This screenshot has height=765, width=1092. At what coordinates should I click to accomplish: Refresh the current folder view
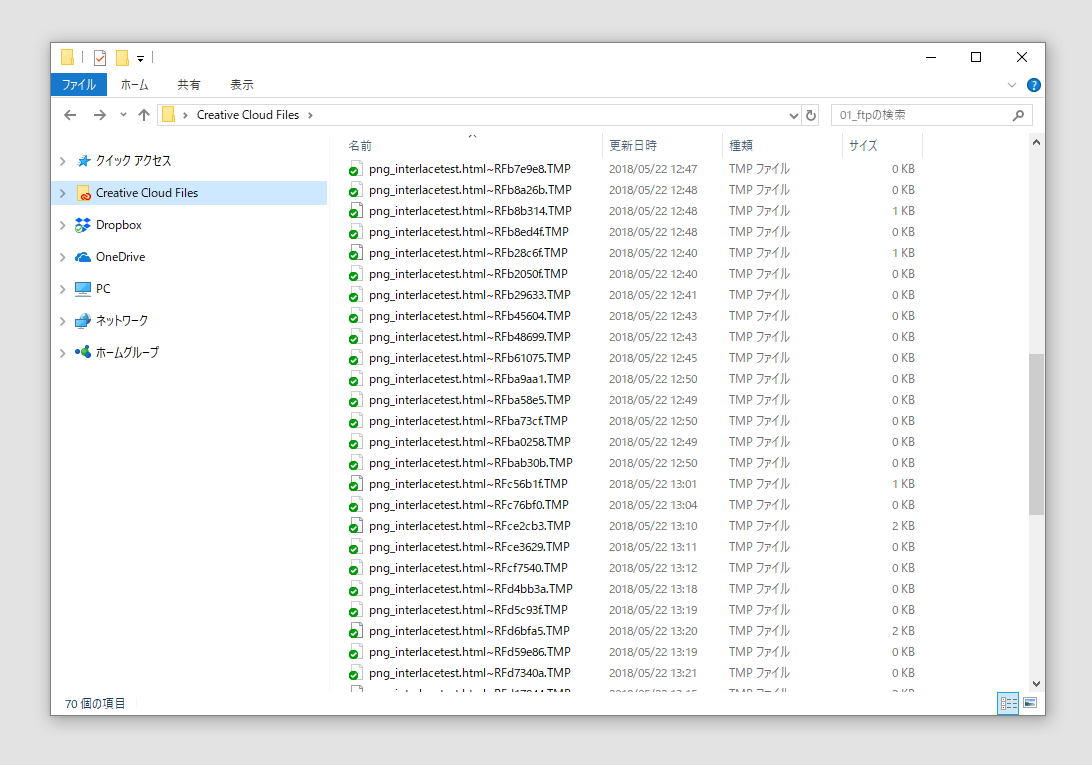click(811, 115)
